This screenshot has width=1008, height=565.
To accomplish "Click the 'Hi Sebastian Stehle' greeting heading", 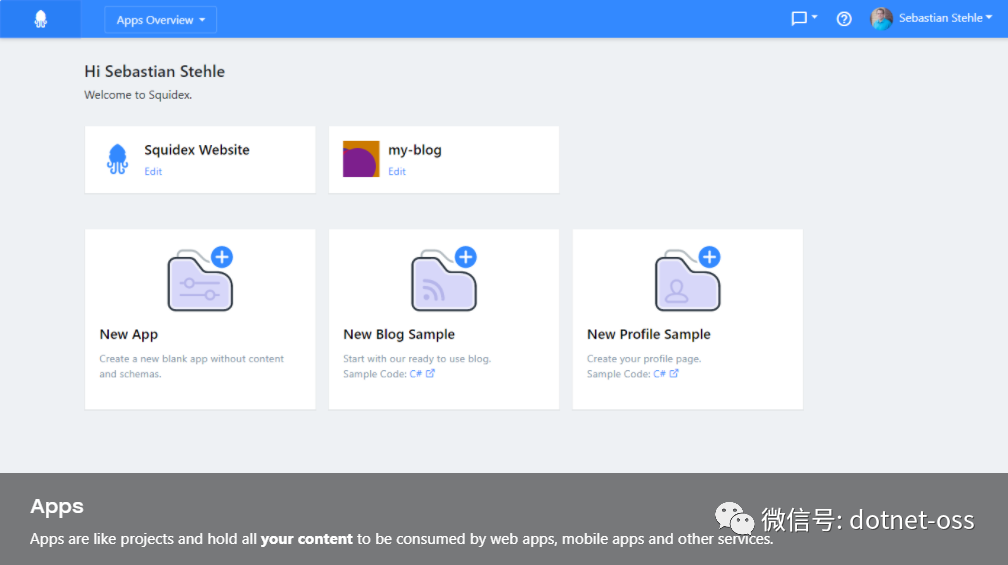I will pyautogui.click(x=154, y=71).
